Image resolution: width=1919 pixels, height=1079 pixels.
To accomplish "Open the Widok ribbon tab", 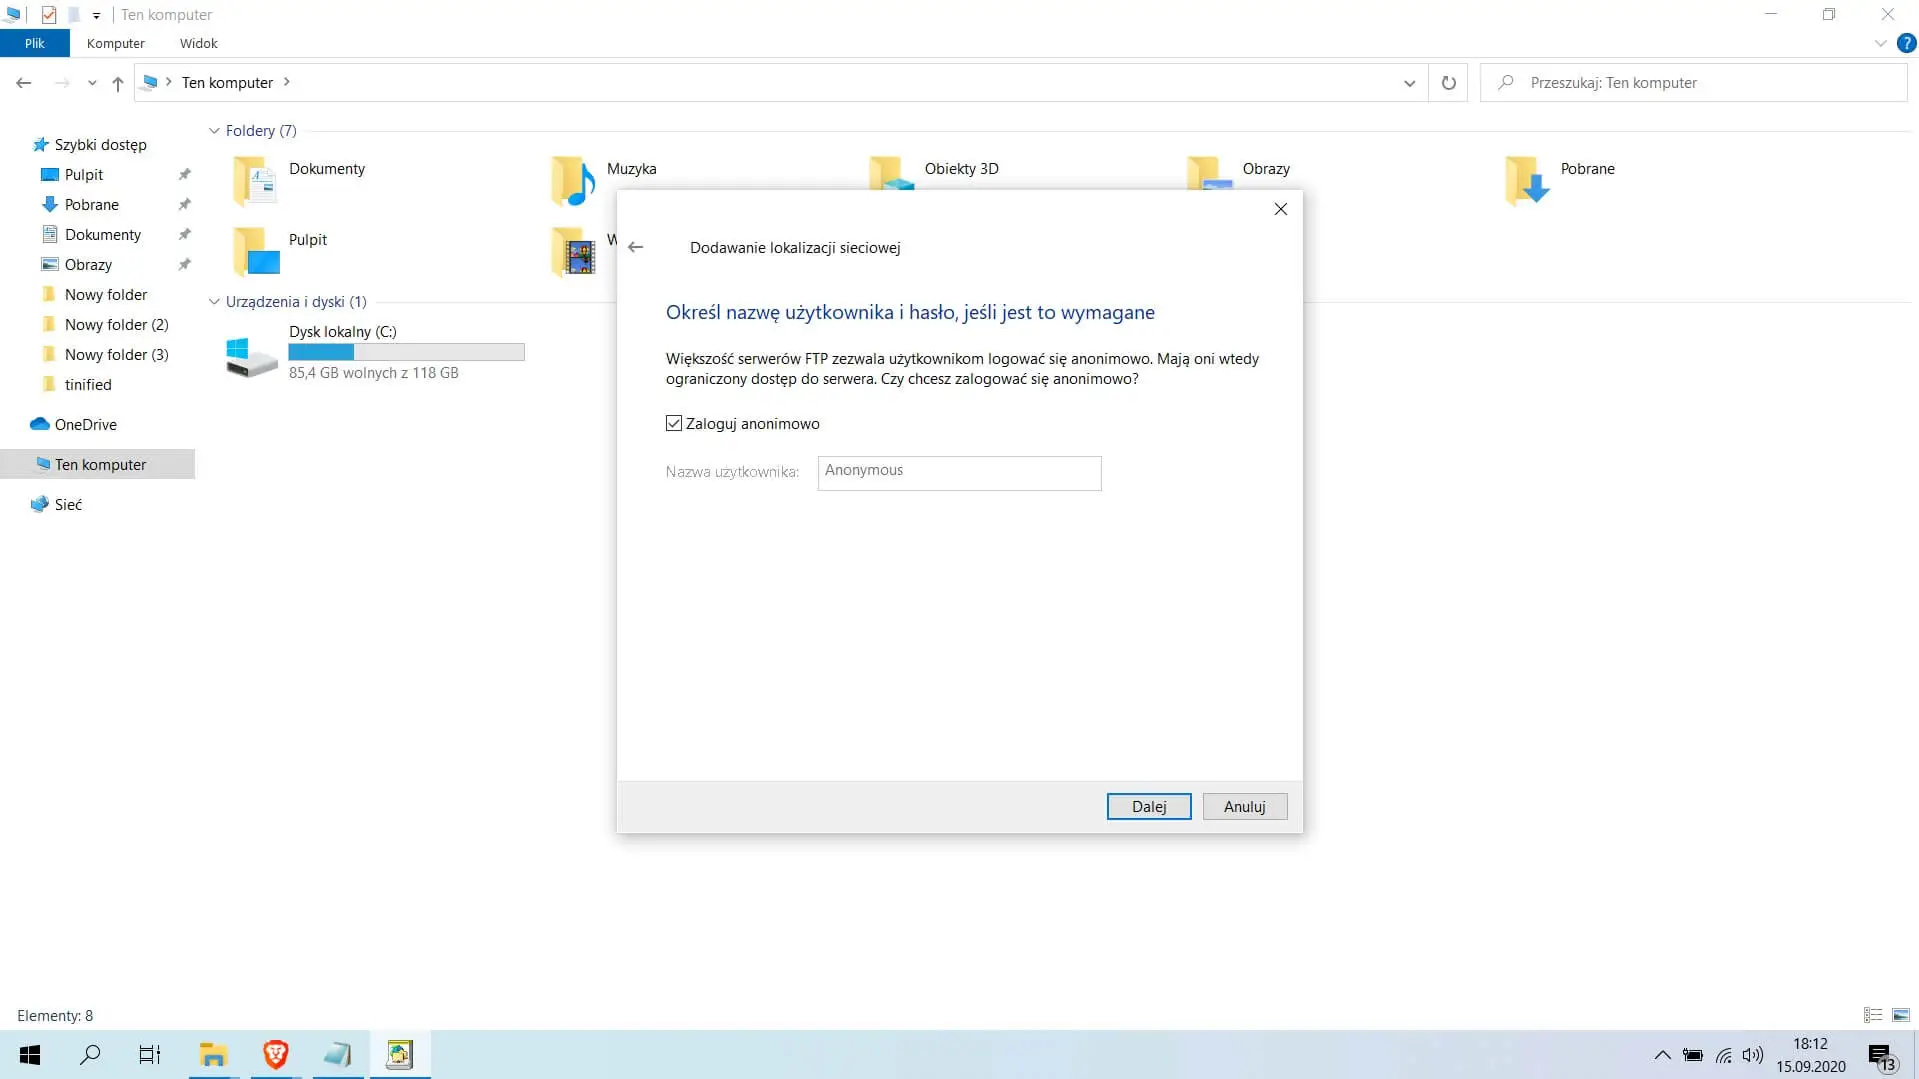I will coord(198,43).
